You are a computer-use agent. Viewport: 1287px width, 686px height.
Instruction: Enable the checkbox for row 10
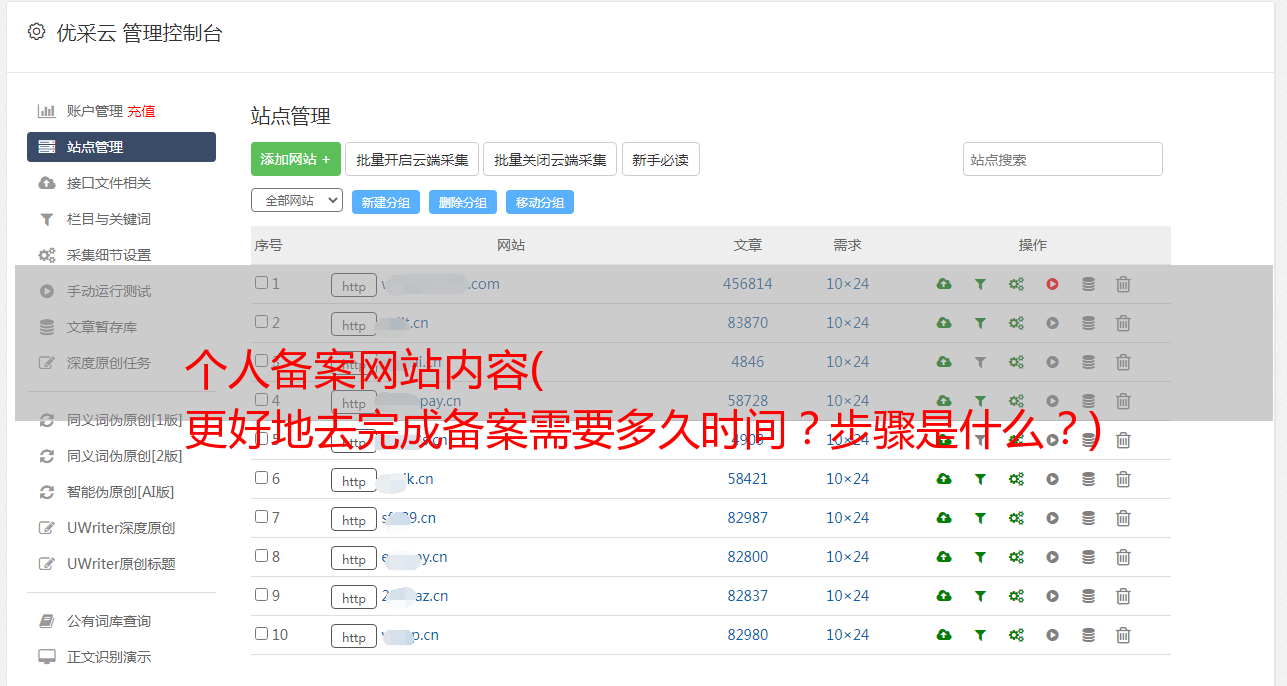click(x=261, y=634)
